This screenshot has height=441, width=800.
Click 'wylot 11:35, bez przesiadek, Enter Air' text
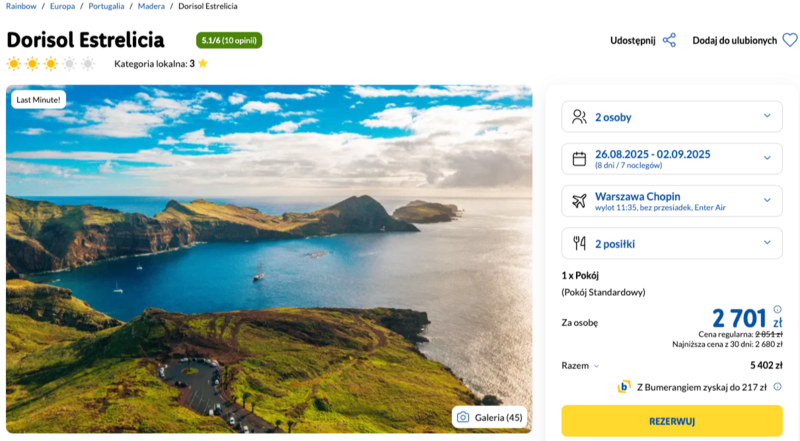pos(660,208)
